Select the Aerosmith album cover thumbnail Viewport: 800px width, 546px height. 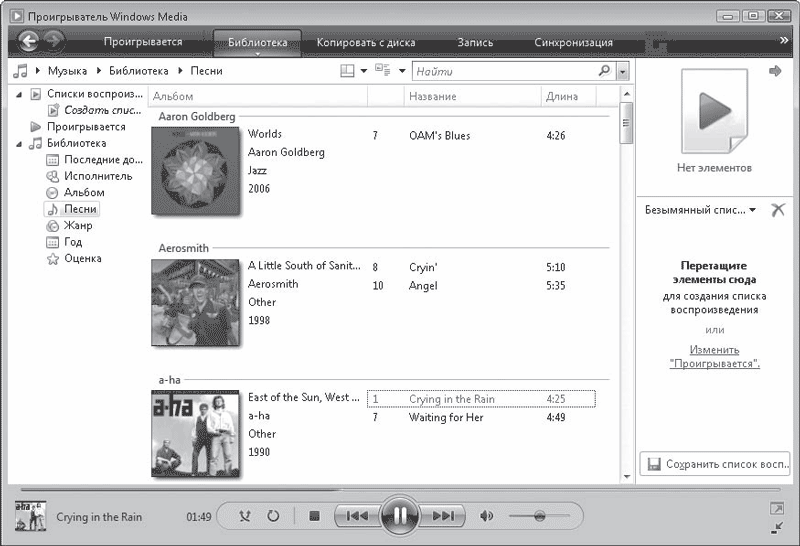point(196,302)
